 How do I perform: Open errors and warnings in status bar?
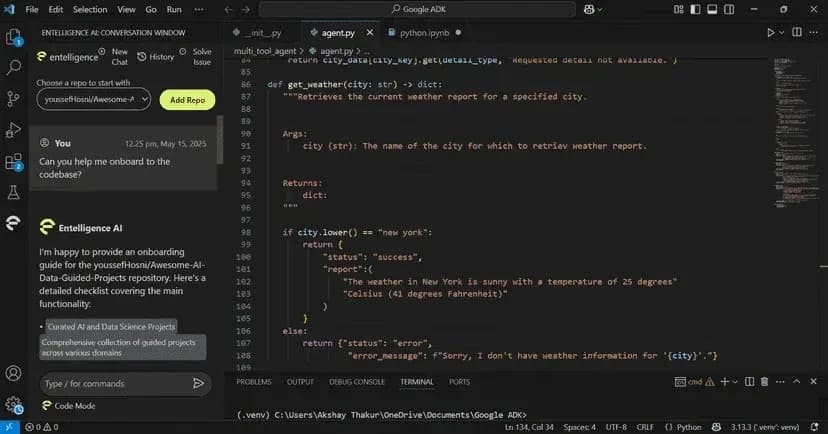[42, 427]
